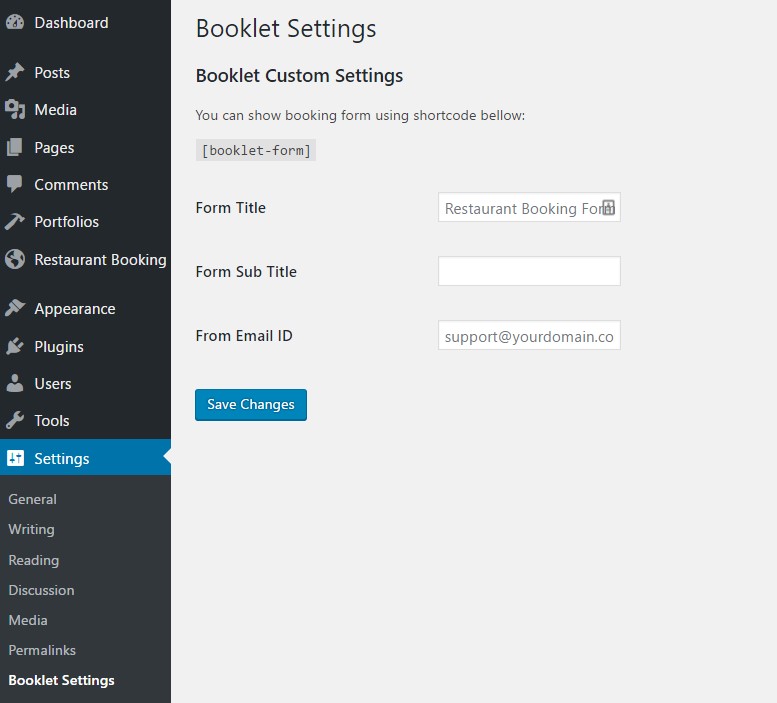Click the Appearance paintbrush icon

[15, 309]
